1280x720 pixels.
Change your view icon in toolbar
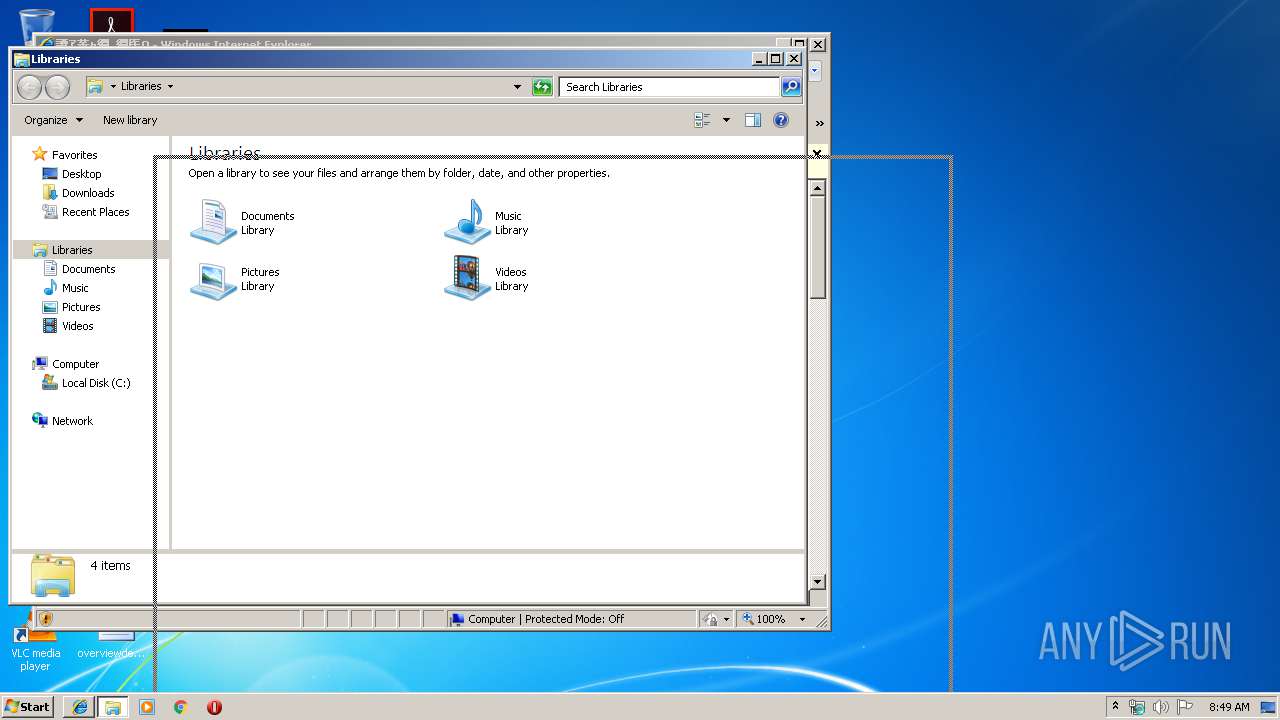point(703,120)
